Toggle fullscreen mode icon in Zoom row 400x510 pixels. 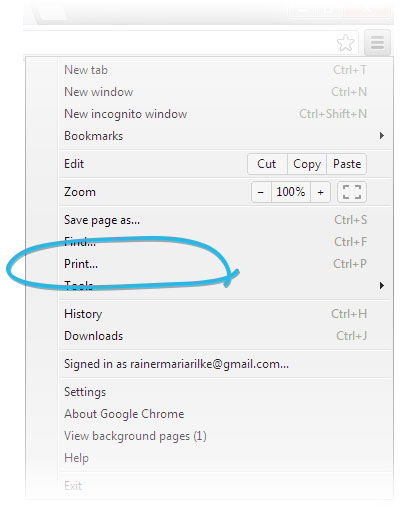[352, 192]
